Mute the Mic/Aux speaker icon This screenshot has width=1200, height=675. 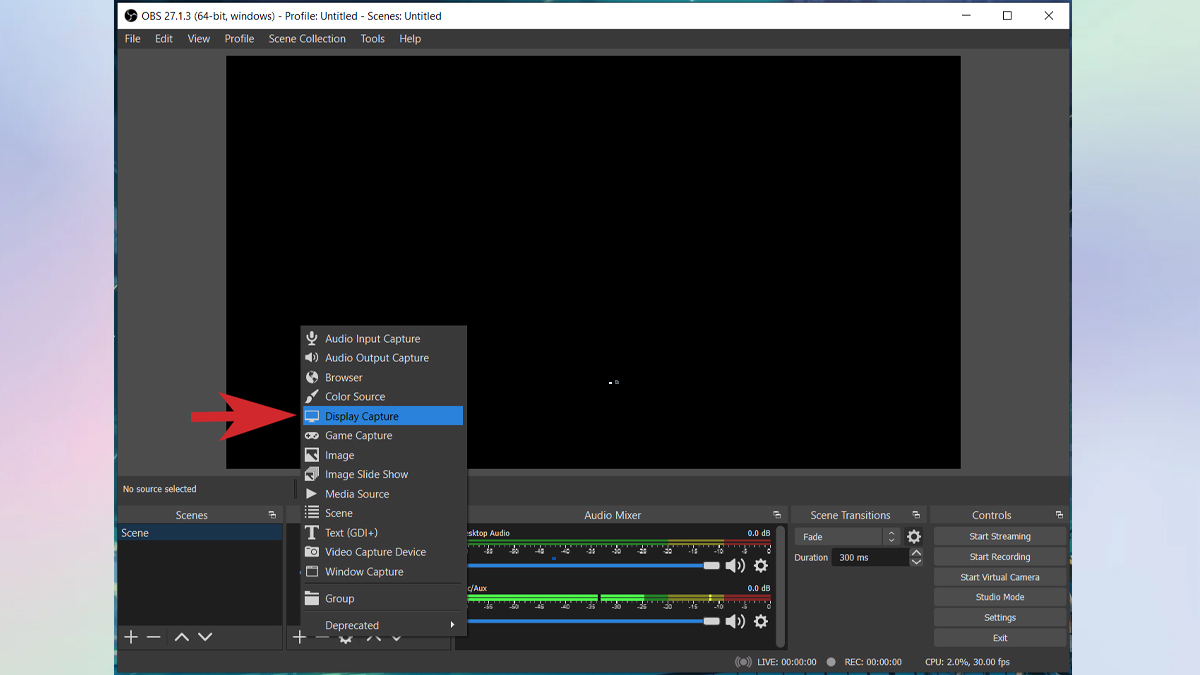(x=735, y=621)
